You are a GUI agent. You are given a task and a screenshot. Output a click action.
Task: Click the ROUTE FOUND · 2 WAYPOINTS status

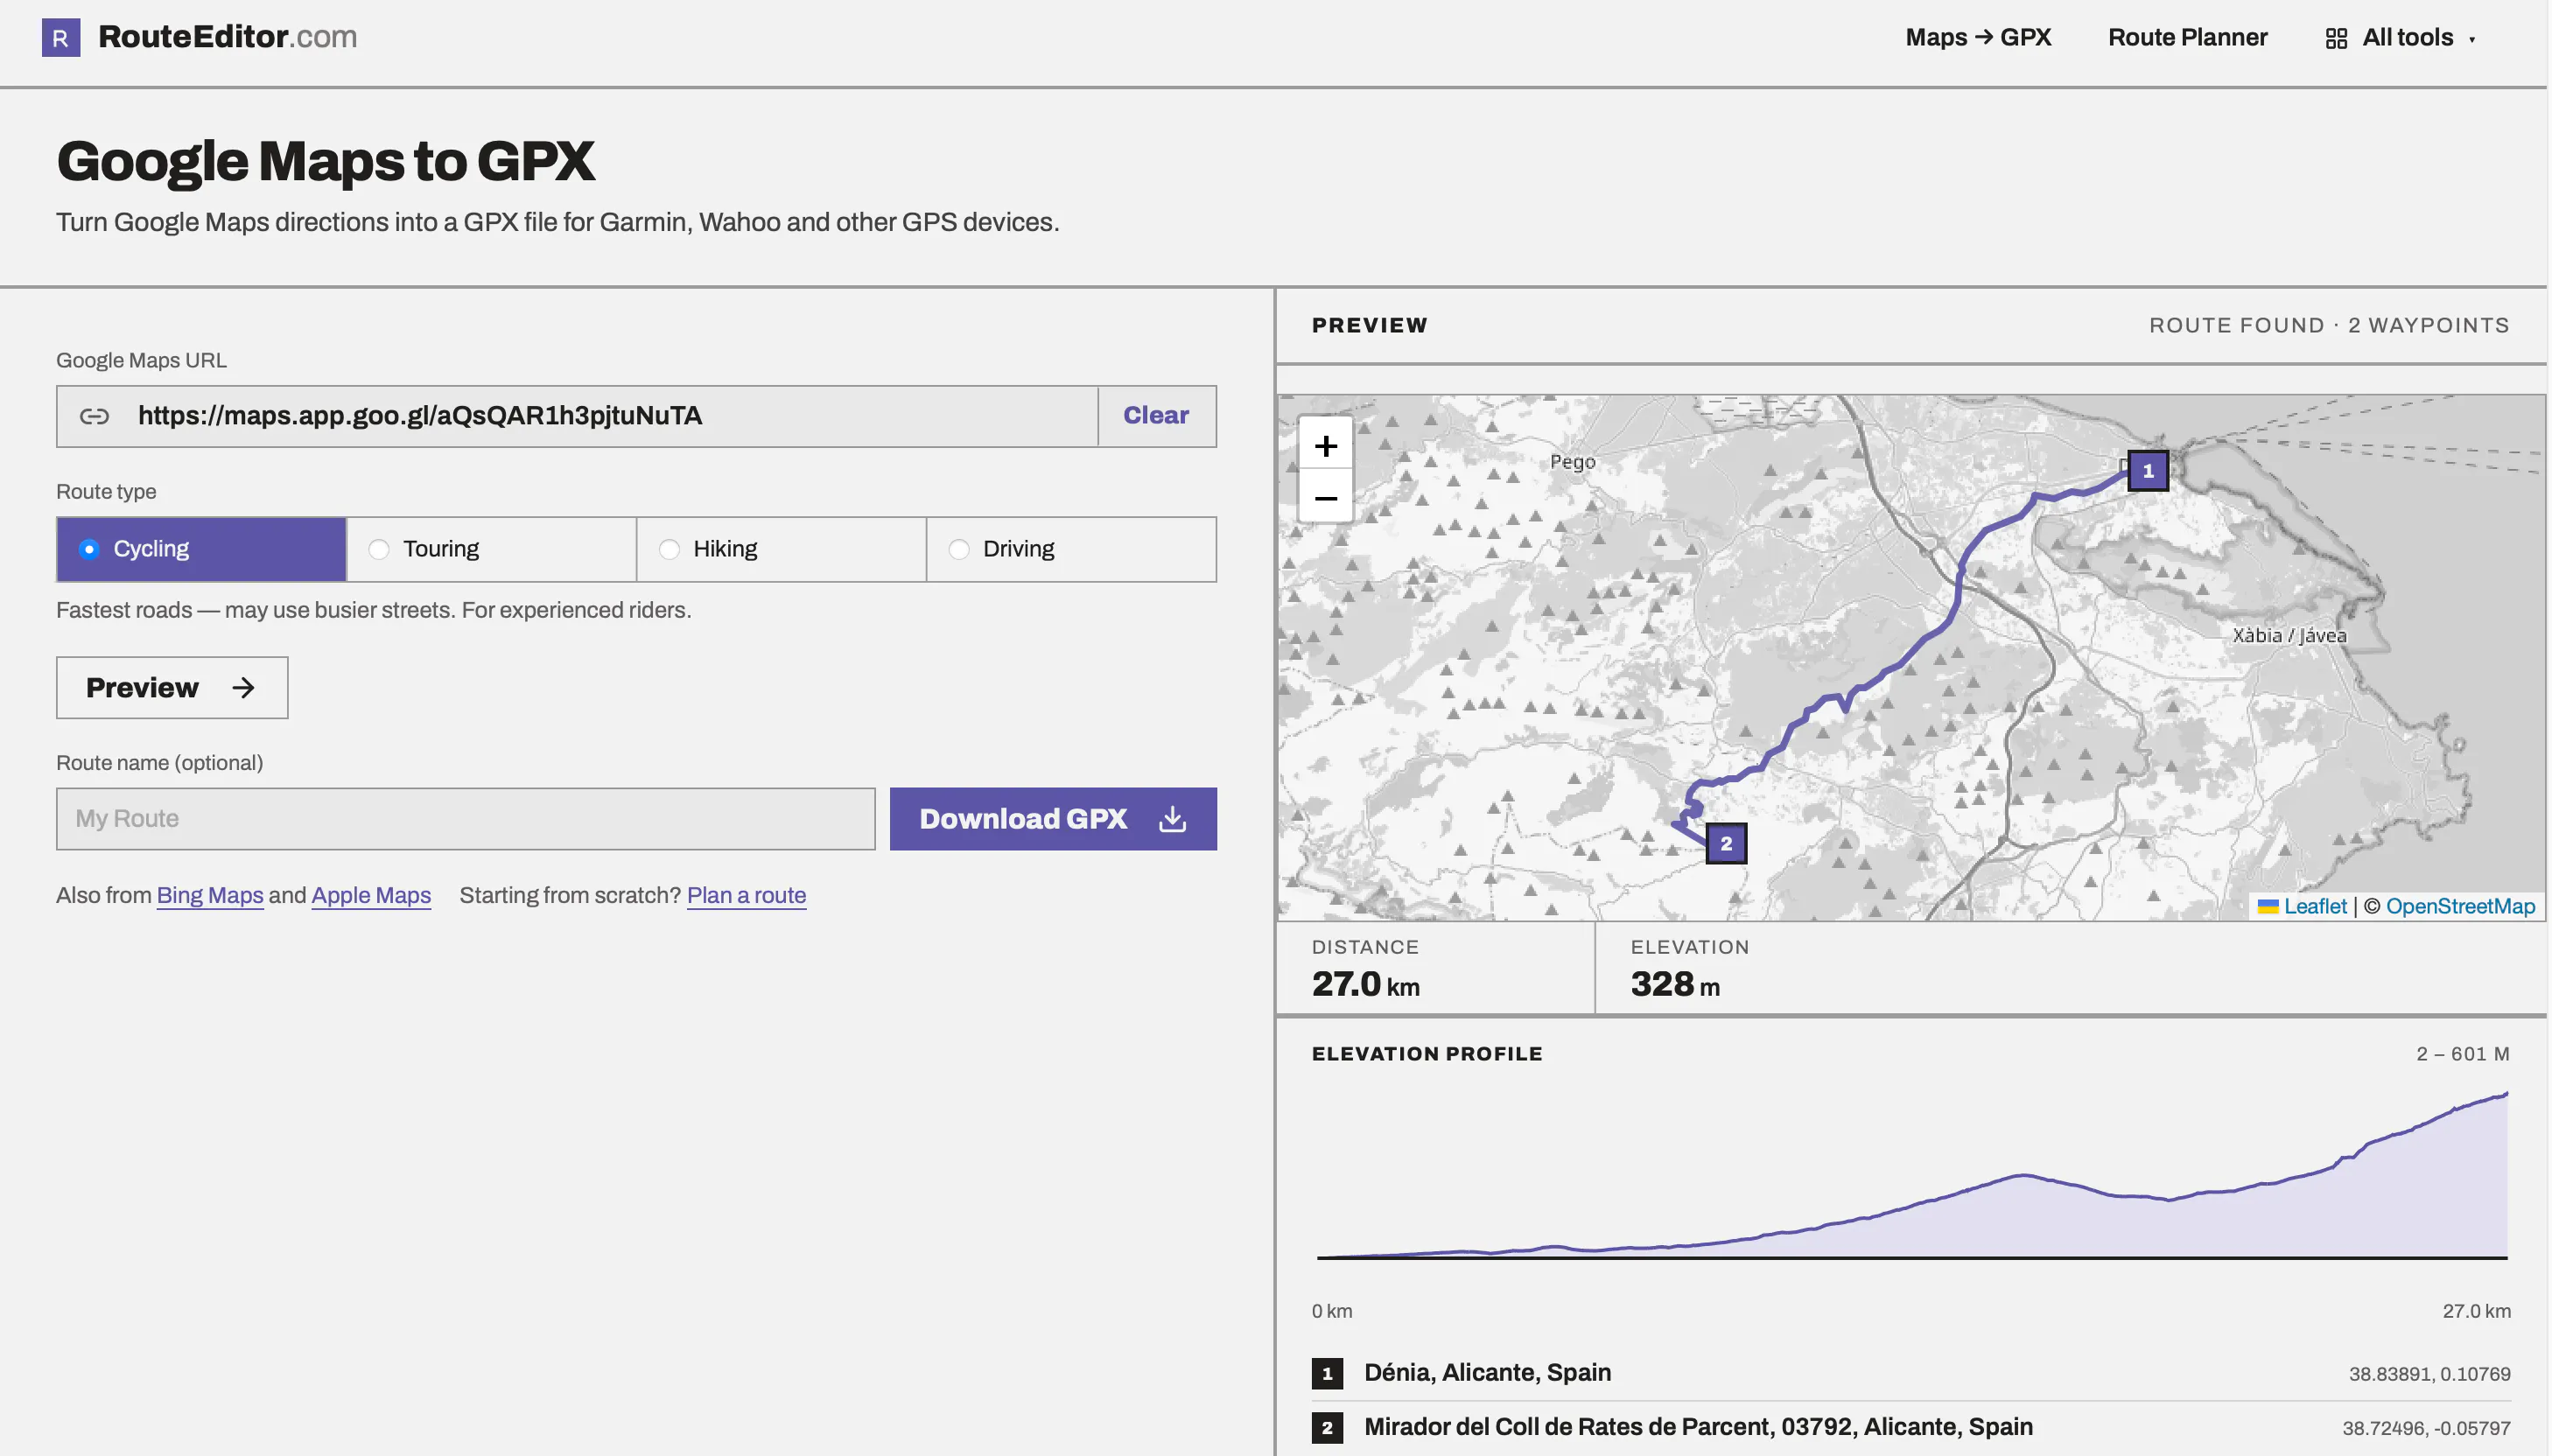(x=2329, y=326)
